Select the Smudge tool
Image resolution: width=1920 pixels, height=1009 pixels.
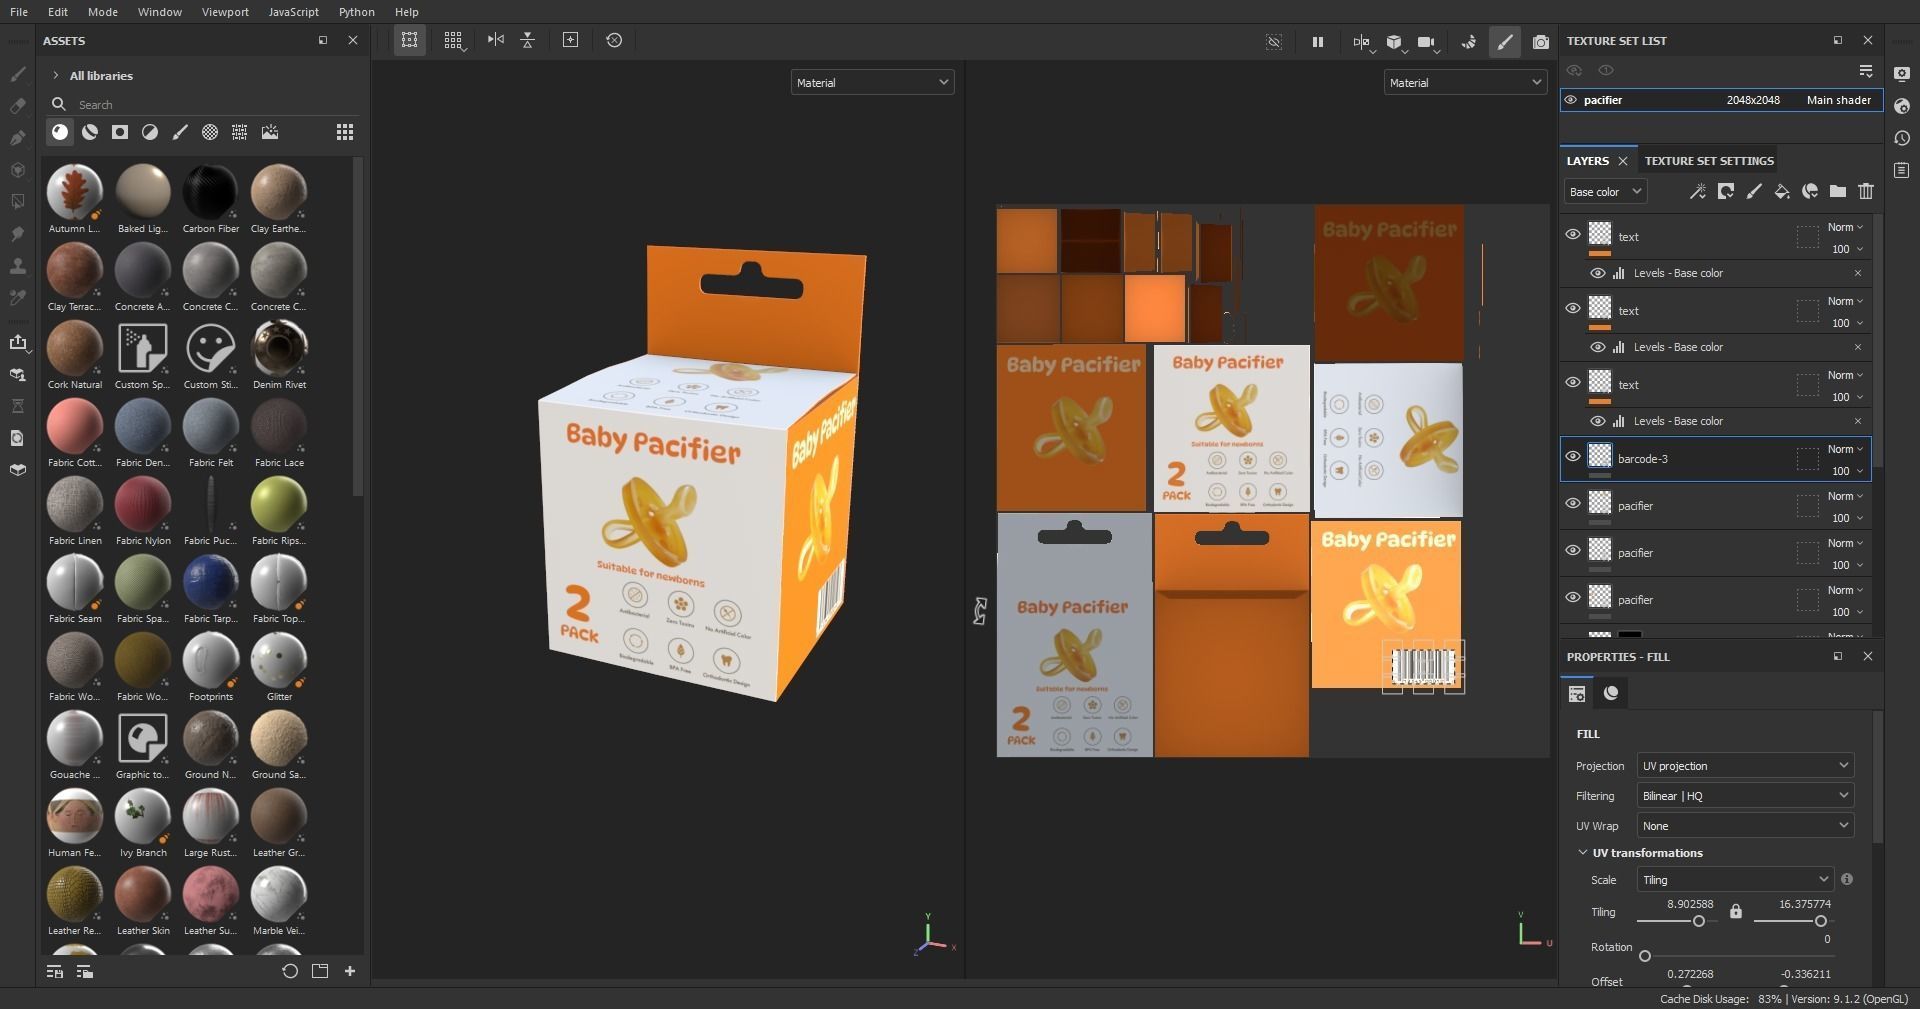(18, 234)
